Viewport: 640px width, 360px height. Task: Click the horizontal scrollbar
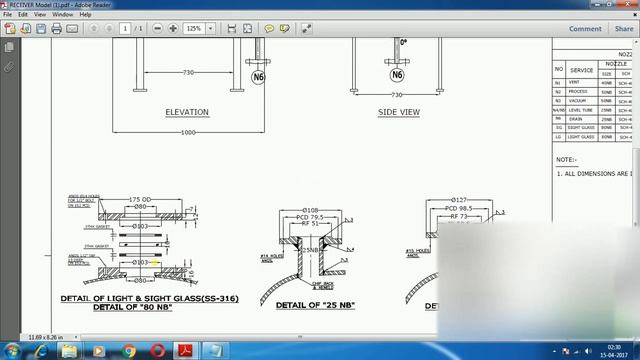coord(300,337)
